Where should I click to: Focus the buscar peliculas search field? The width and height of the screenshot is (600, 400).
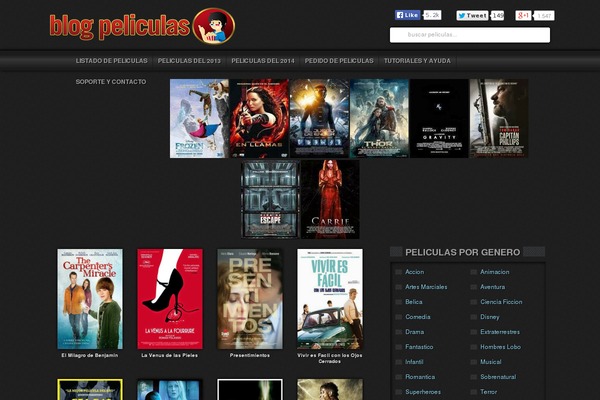point(470,34)
